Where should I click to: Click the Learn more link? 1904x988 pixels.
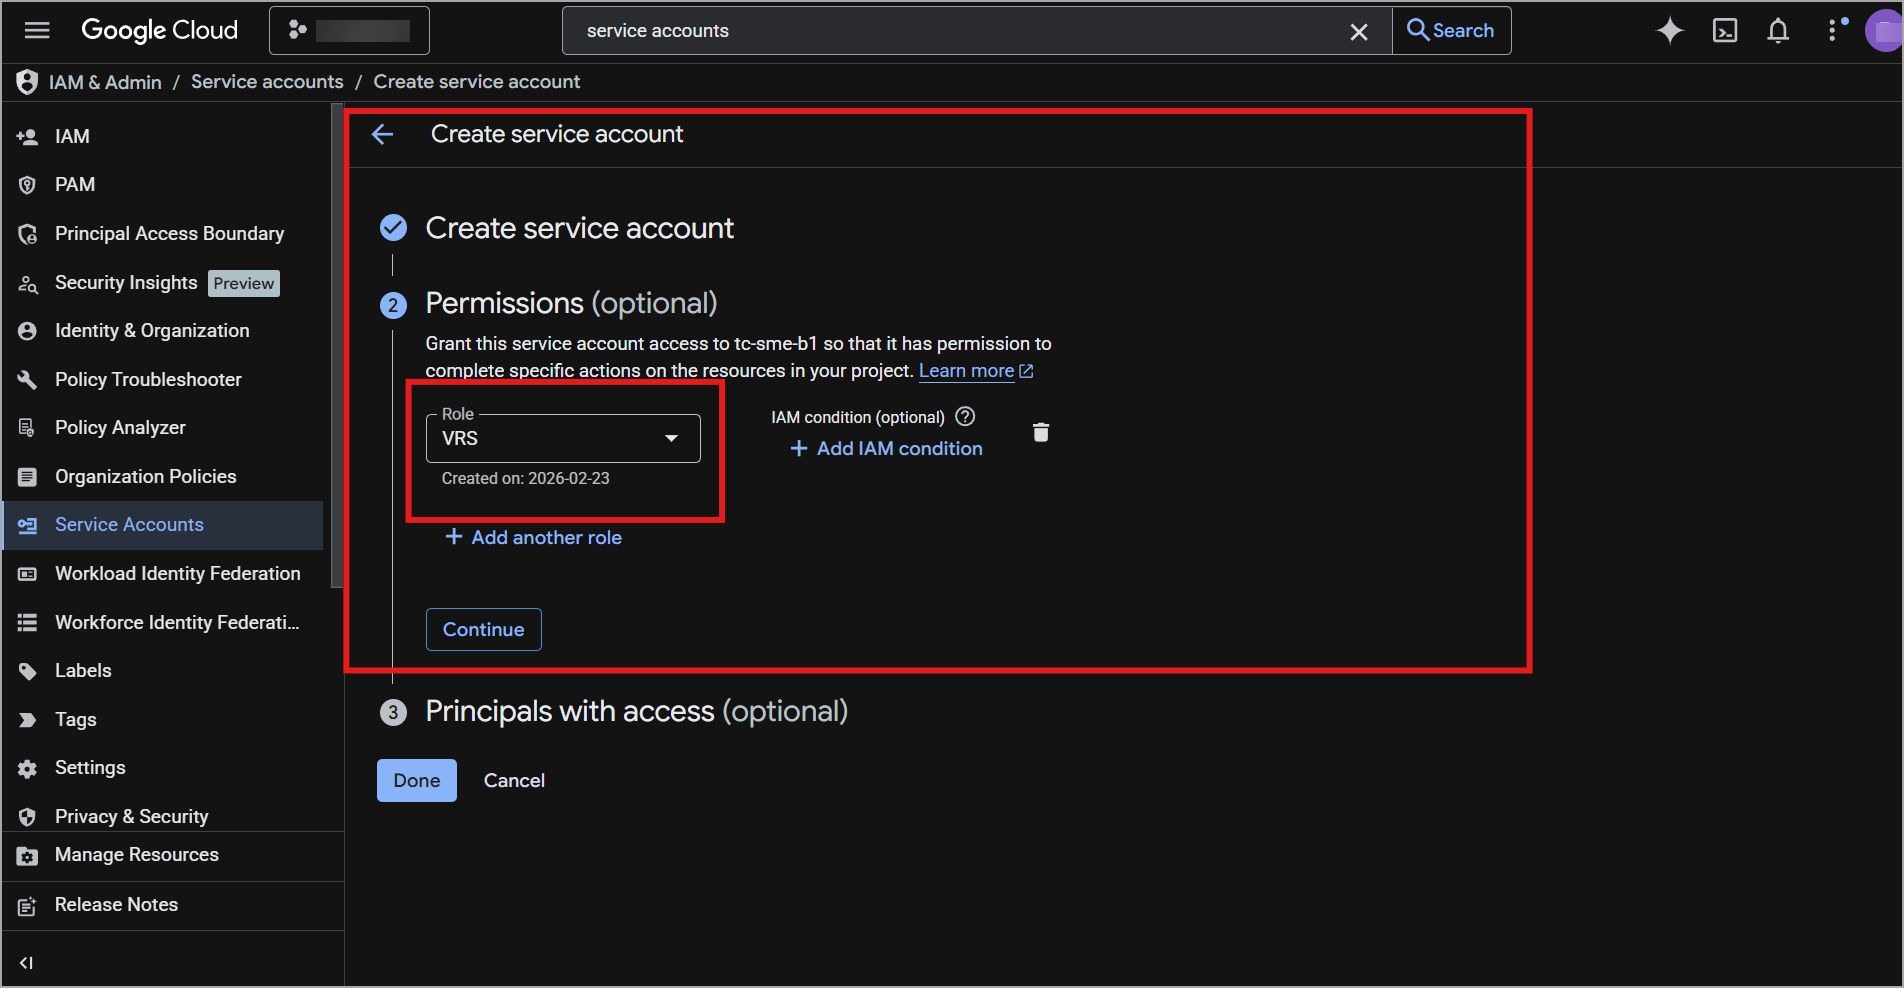point(966,371)
